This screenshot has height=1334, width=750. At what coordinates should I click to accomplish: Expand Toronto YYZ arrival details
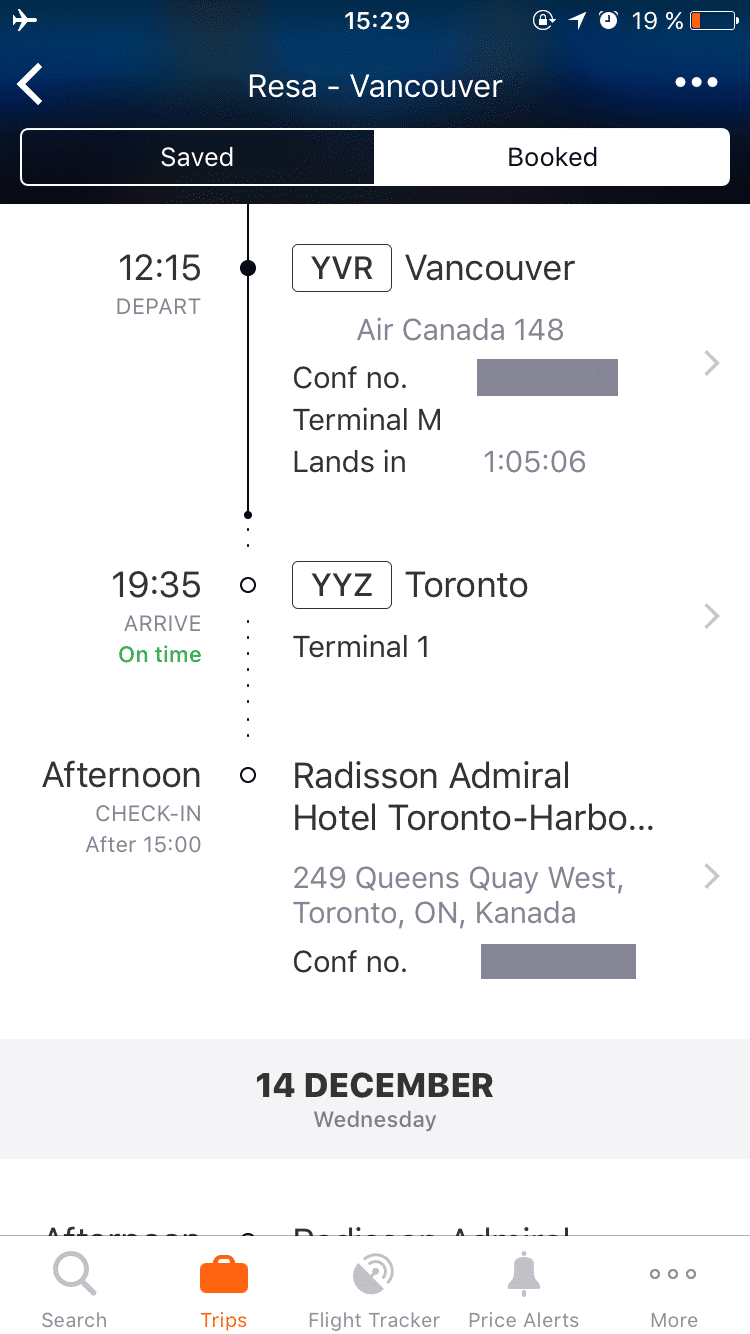[711, 616]
